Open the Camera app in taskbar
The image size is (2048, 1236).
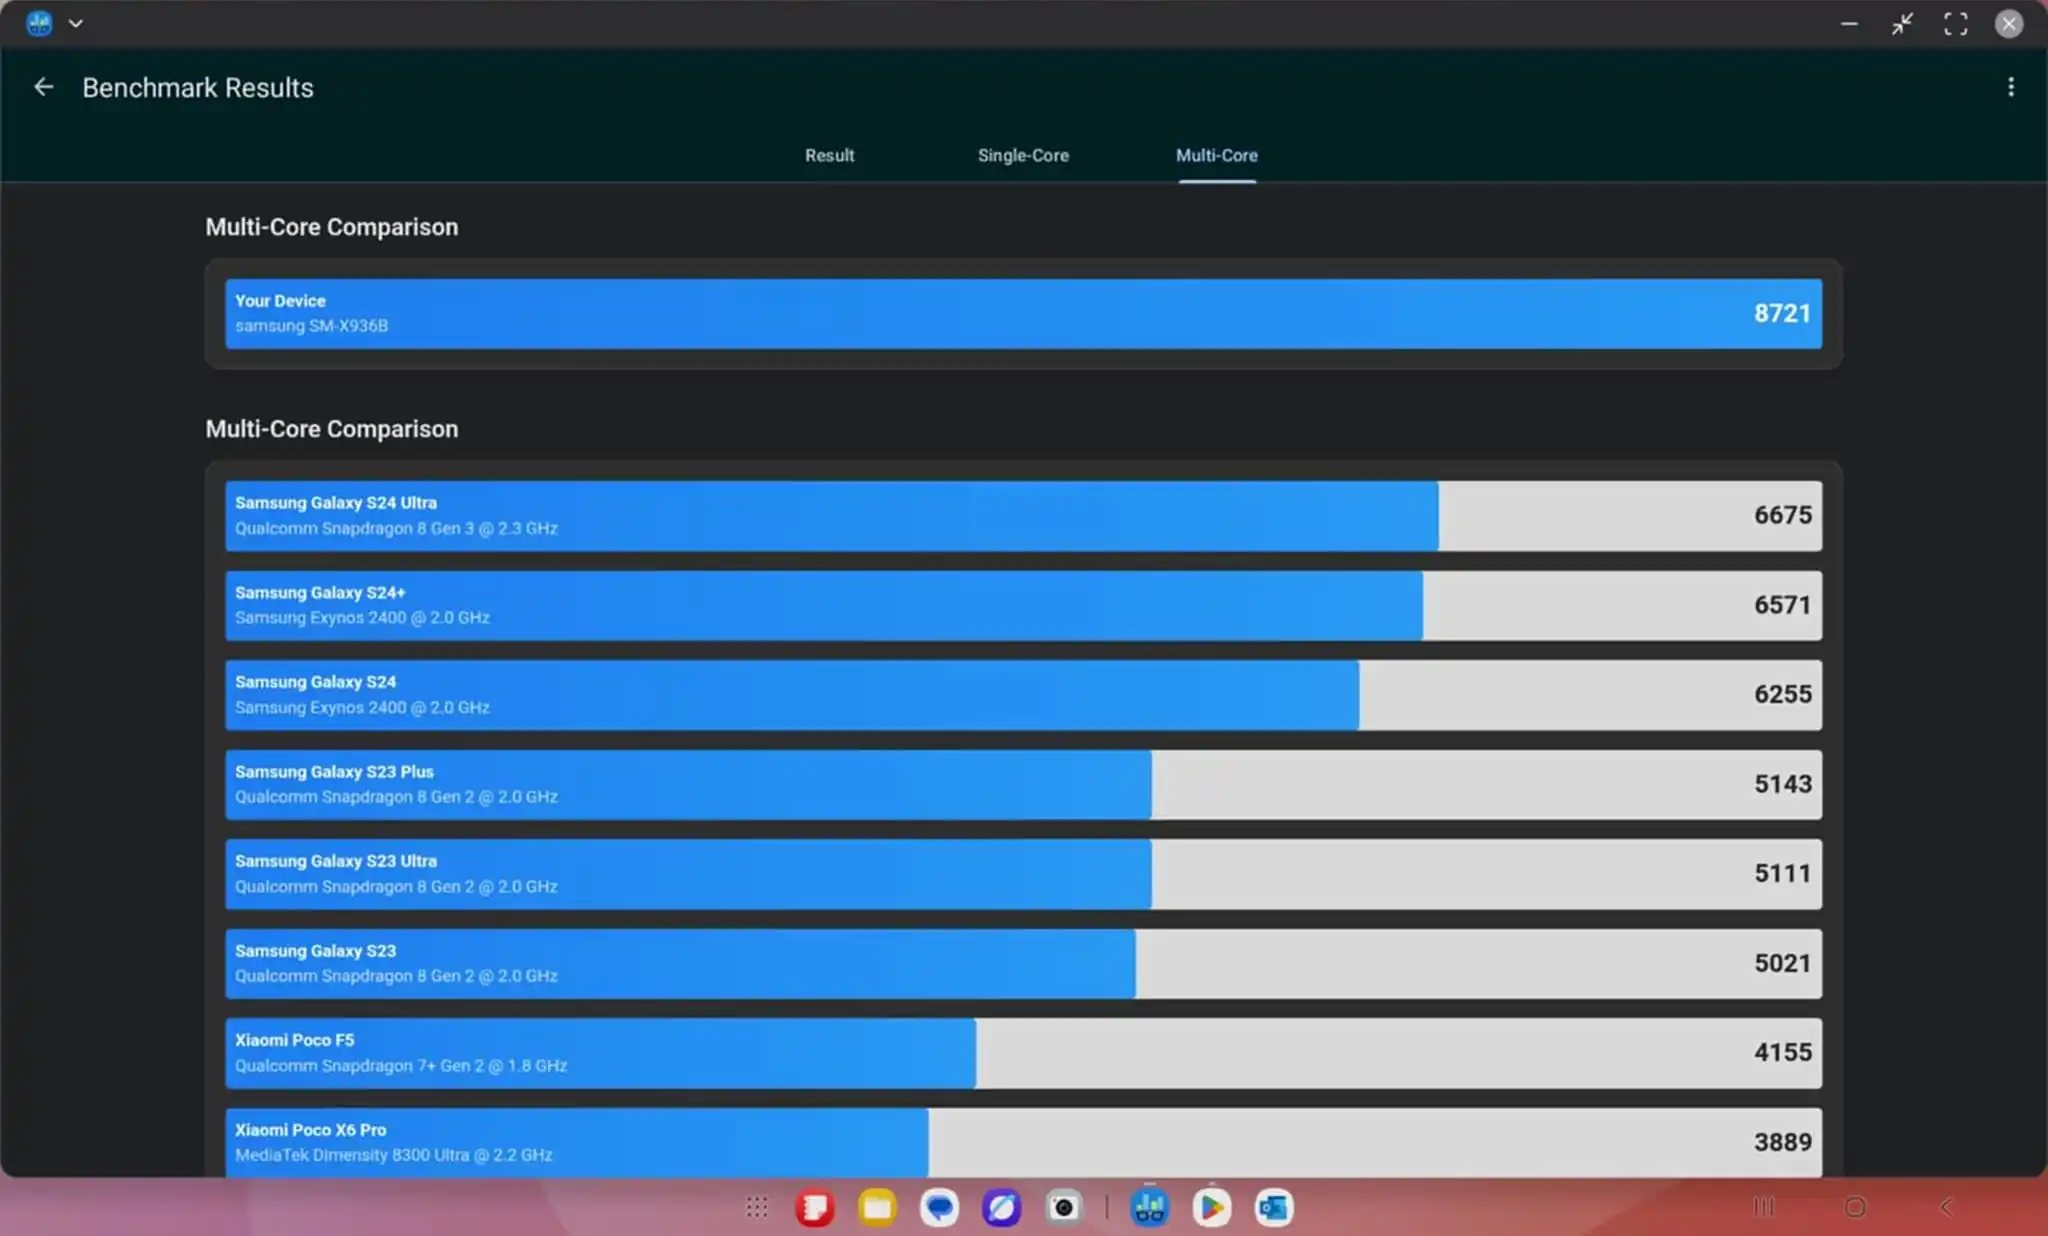[1064, 1208]
